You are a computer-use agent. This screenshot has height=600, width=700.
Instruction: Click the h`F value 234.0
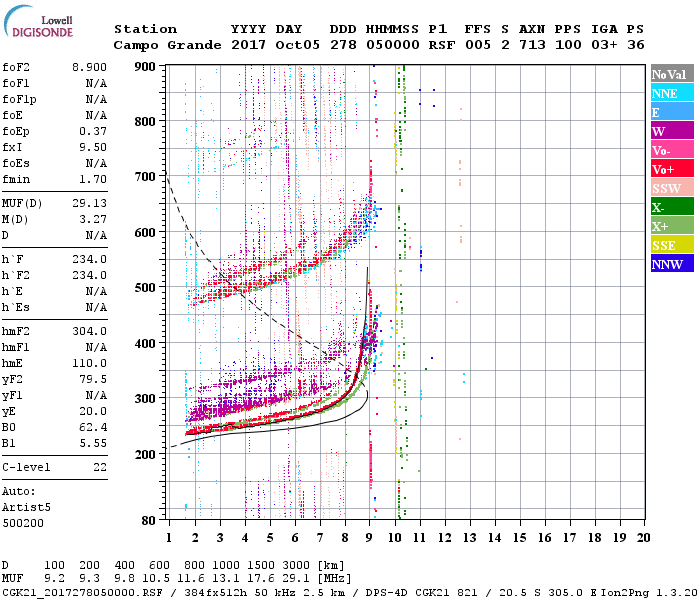pyautogui.click(x=89, y=259)
